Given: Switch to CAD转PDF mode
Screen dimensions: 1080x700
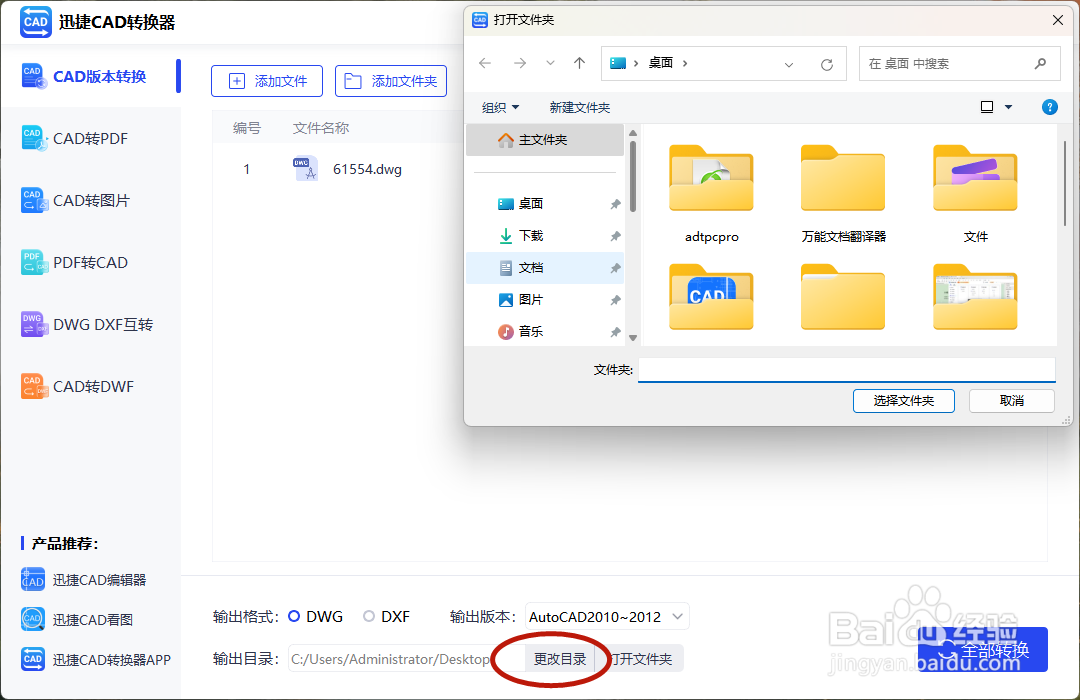Looking at the screenshot, I should click(90, 138).
